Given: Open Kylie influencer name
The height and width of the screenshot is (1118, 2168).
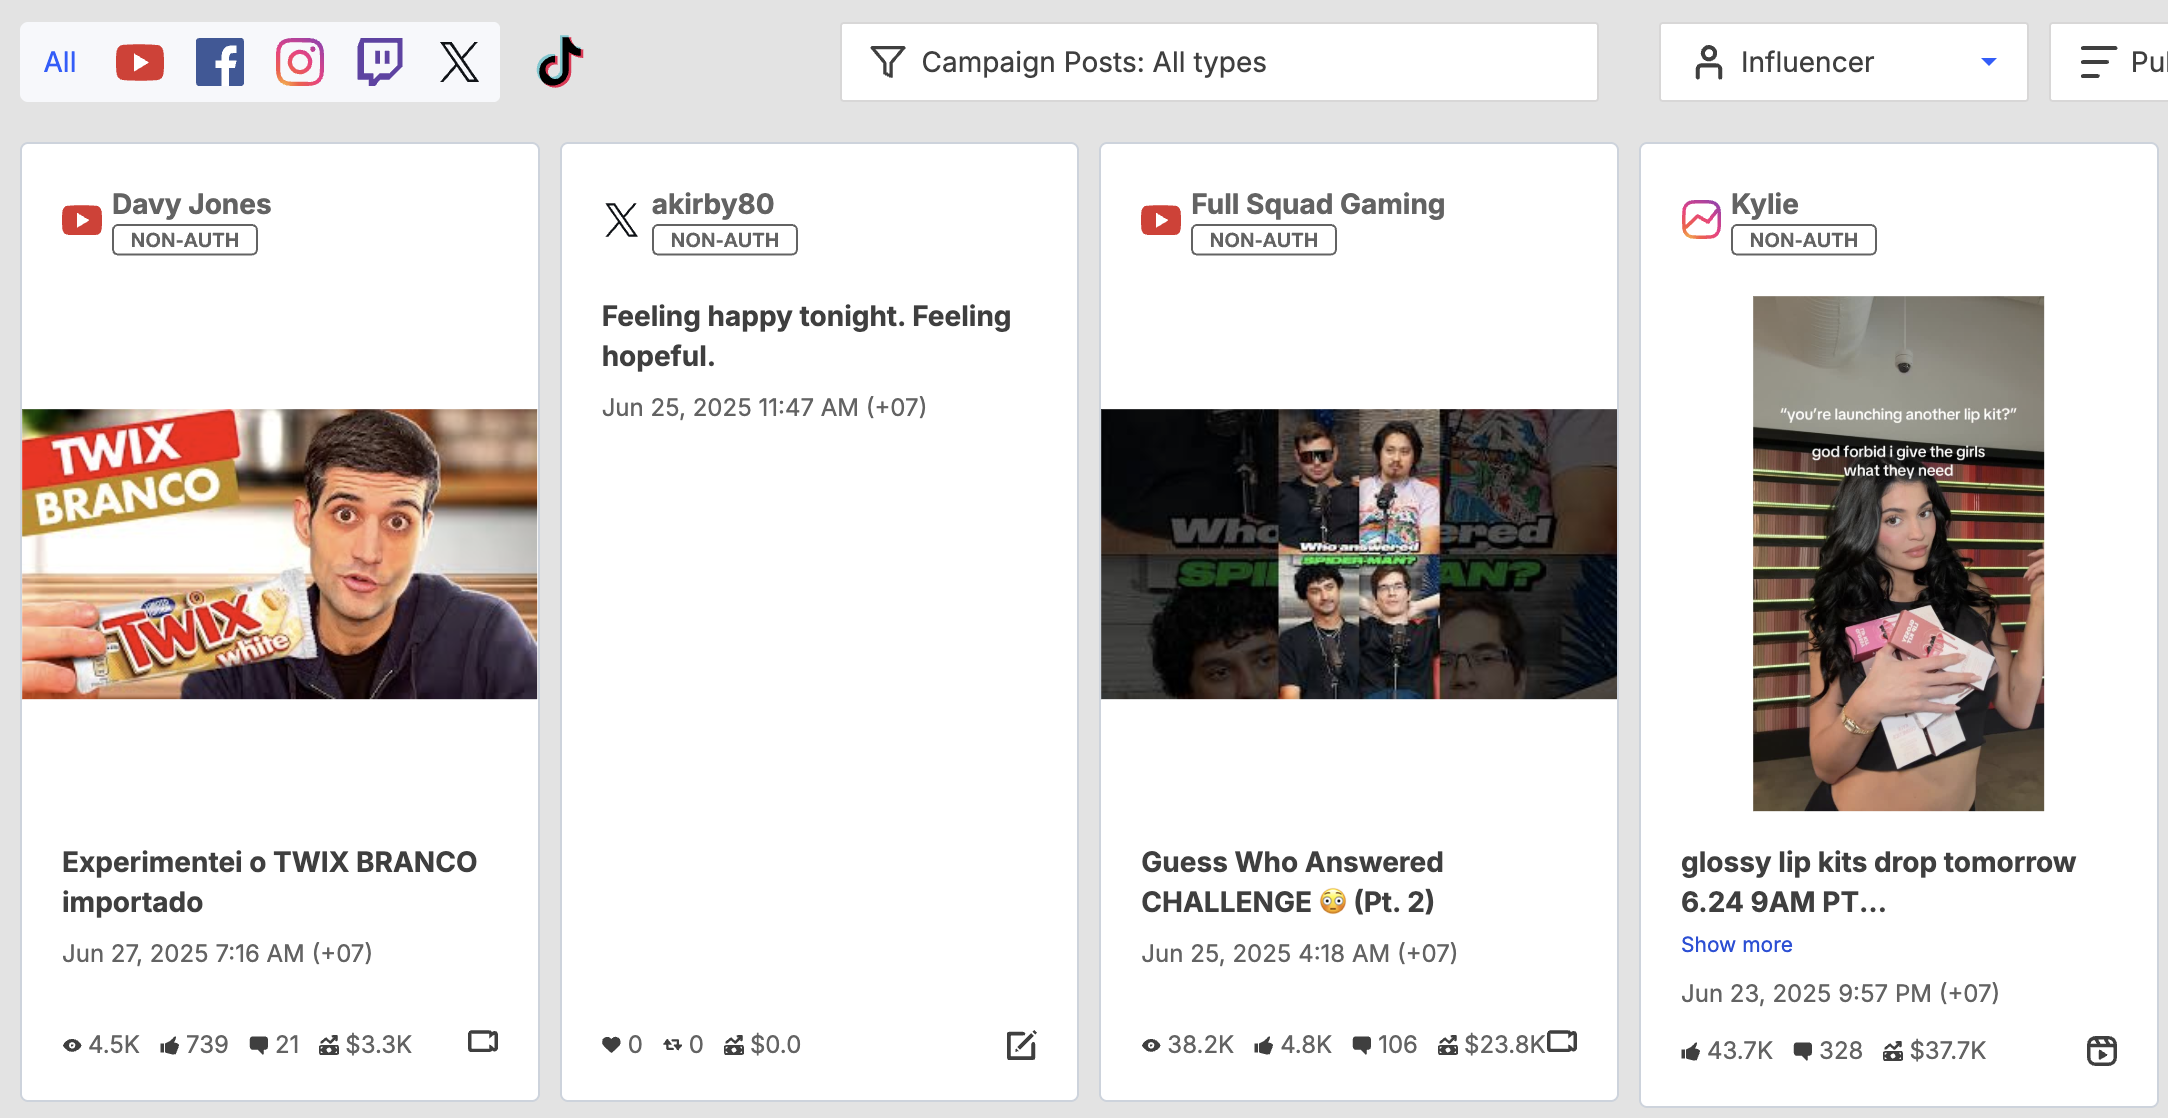Looking at the screenshot, I should (x=1764, y=204).
